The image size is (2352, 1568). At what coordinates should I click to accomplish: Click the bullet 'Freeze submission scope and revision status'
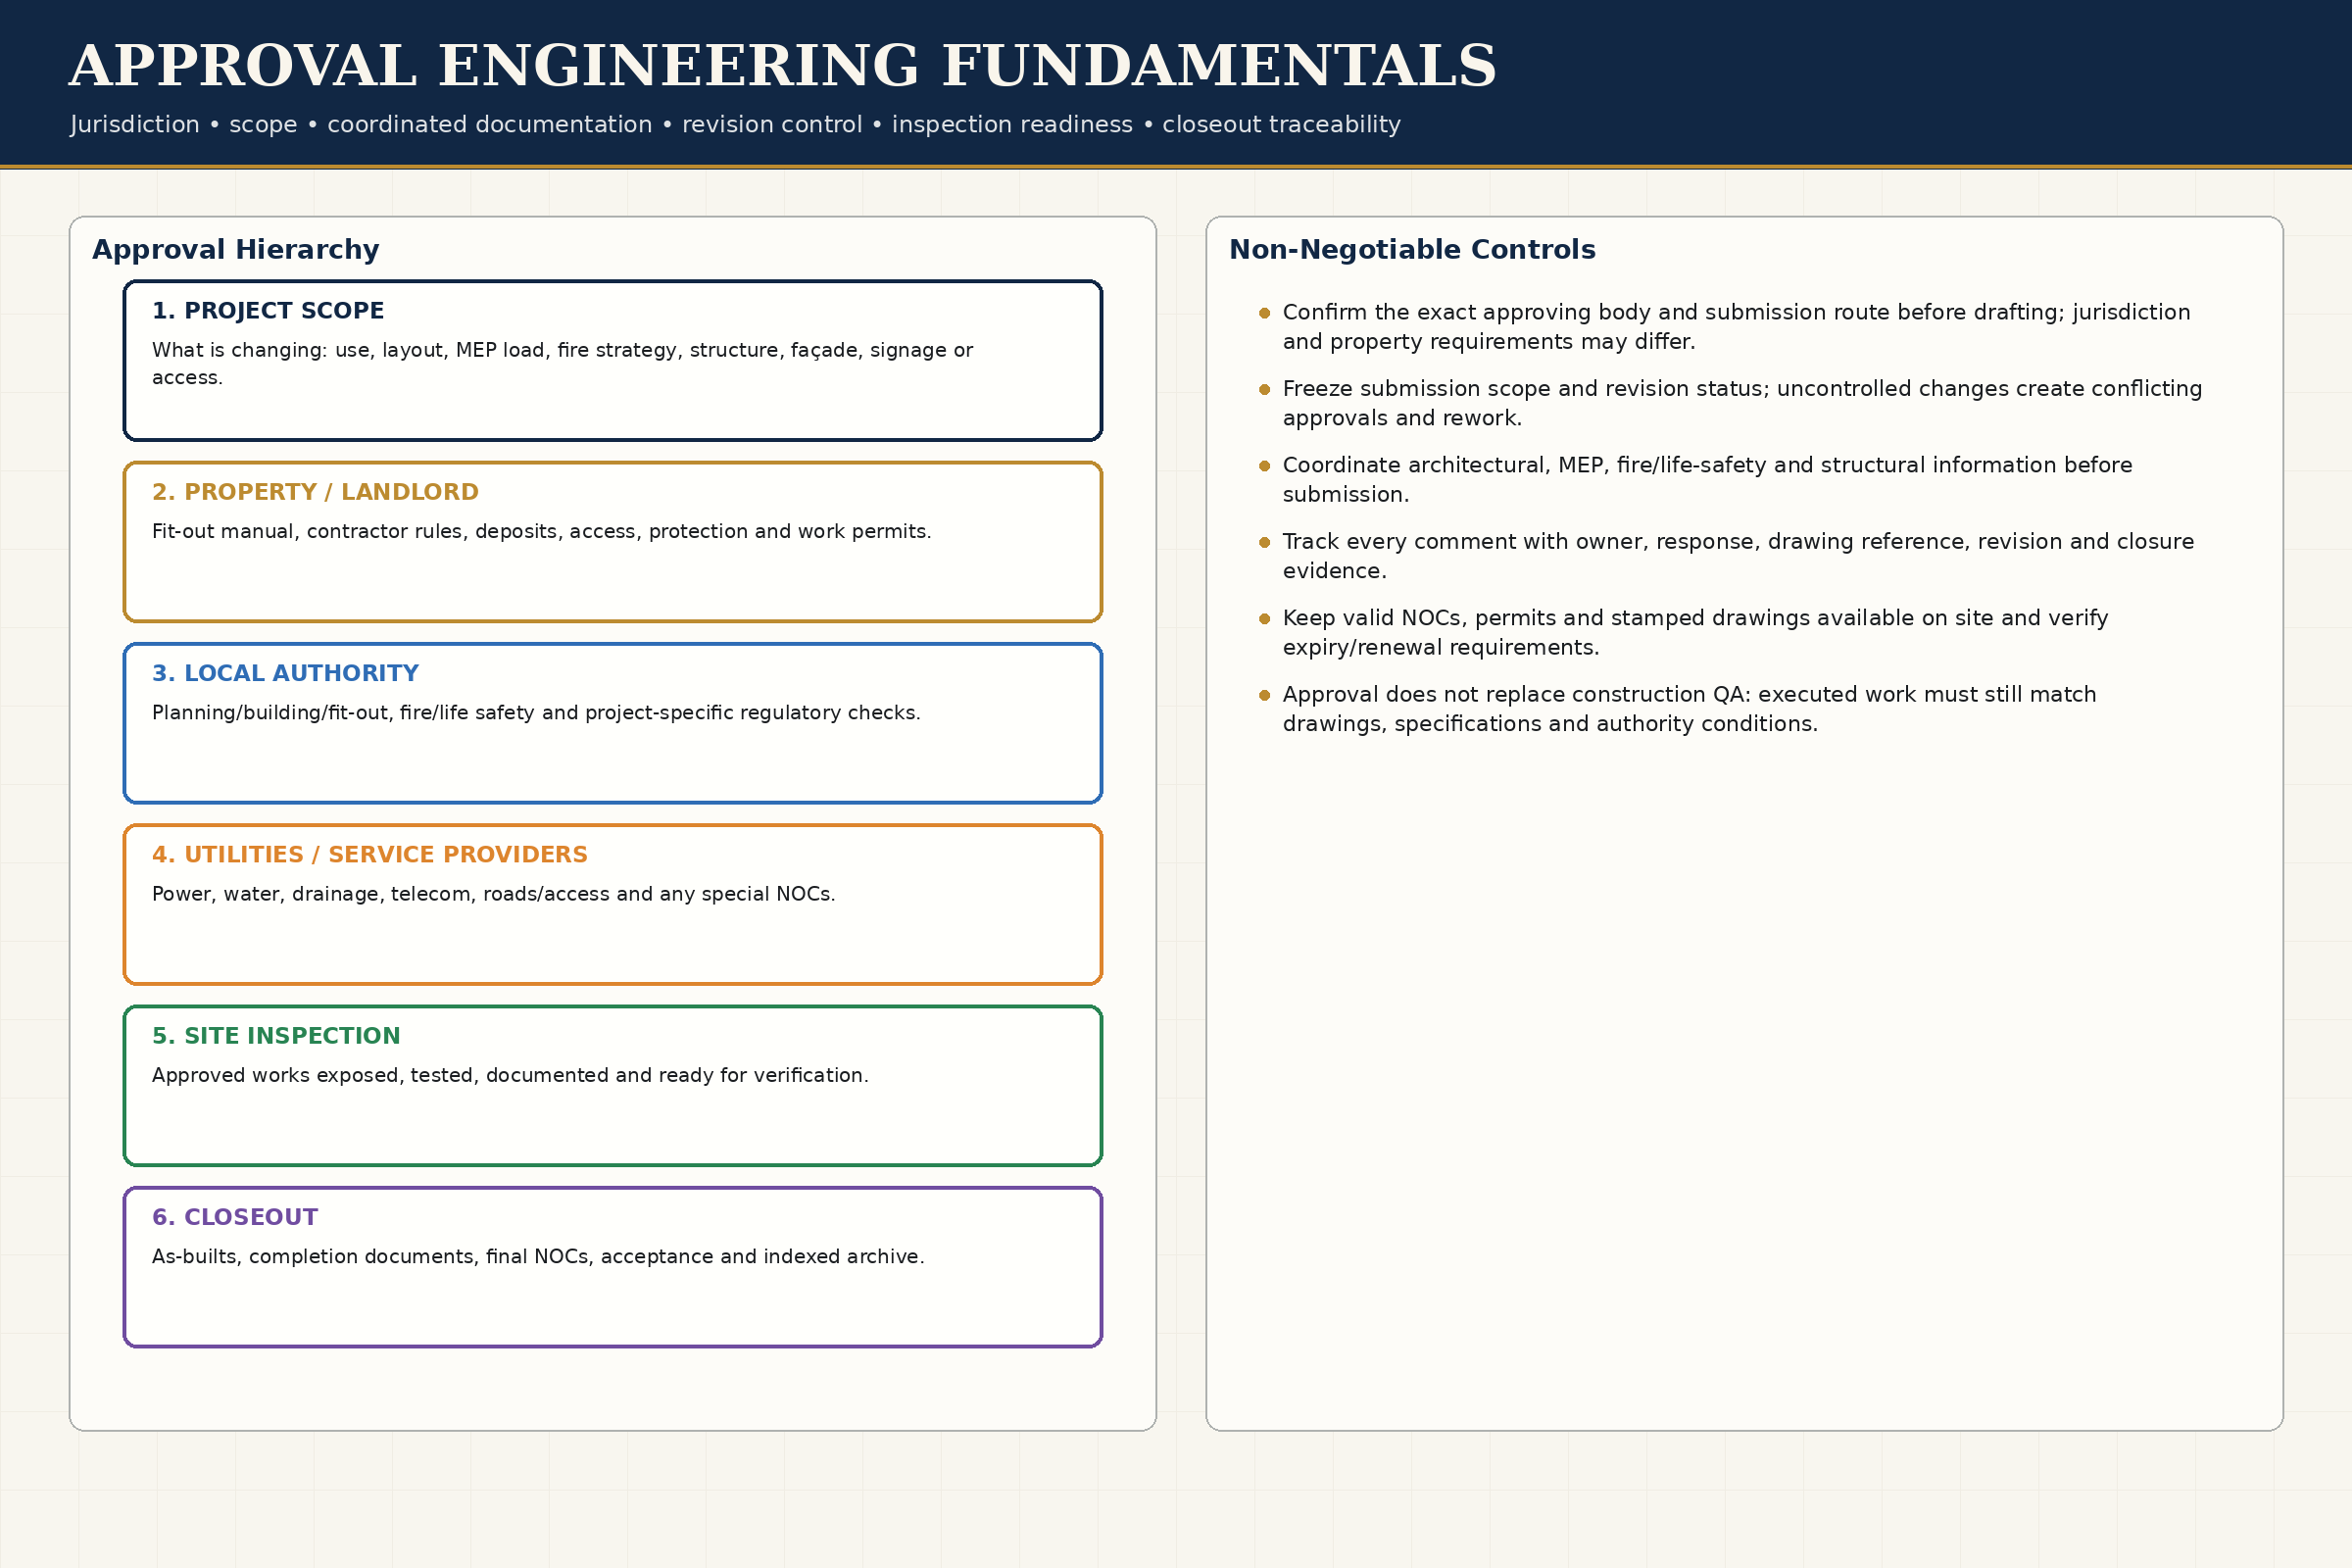click(x=1742, y=403)
